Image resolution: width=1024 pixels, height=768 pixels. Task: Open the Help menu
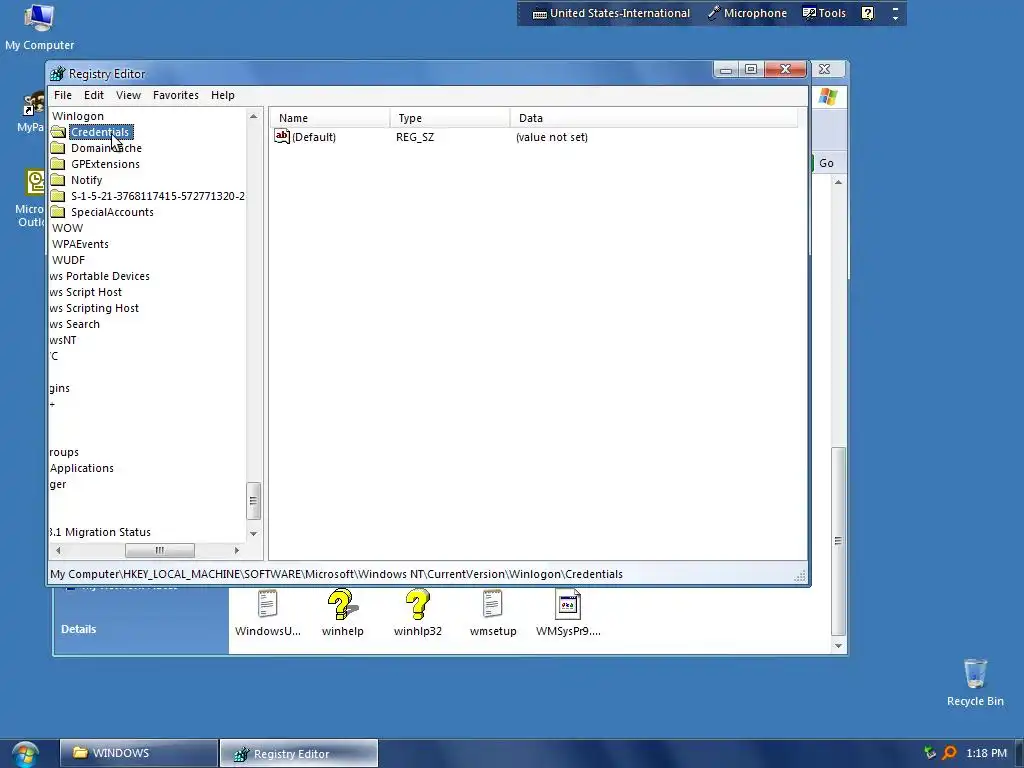[x=222, y=95]
